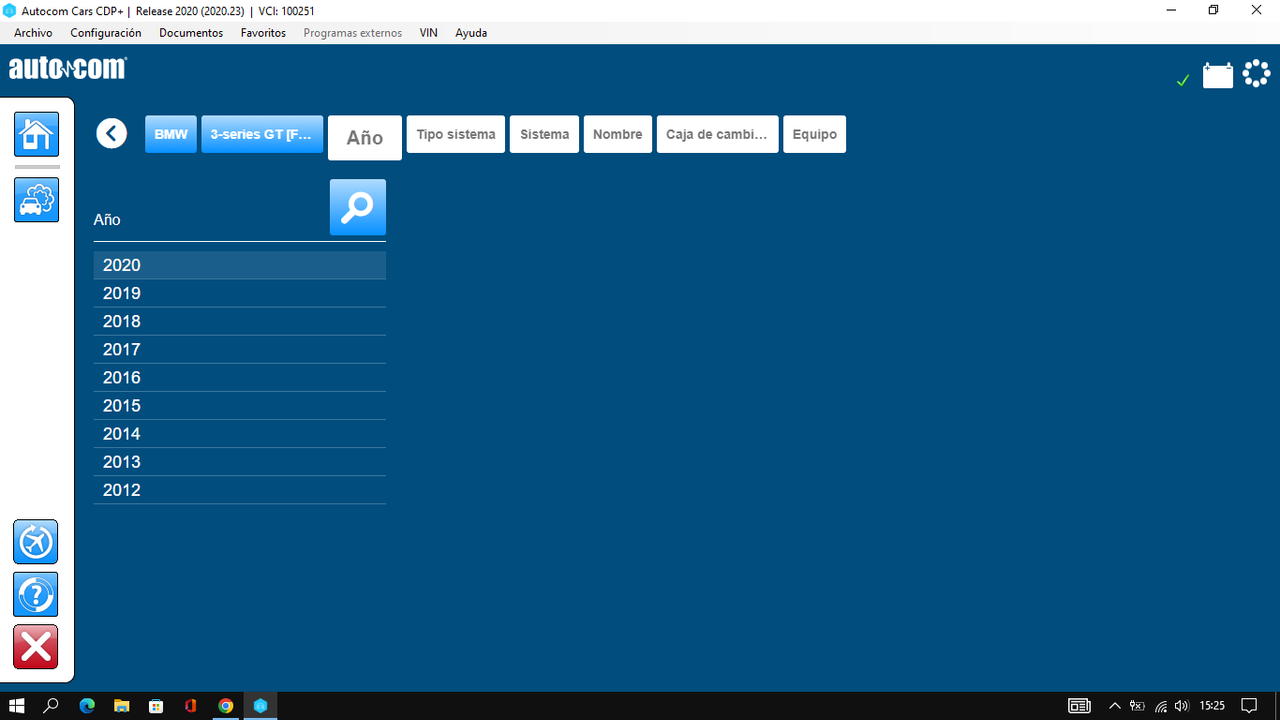Screen dimensions: 1280x720
Task: Select year 2016 in the list
Action: tap(240, 377)
